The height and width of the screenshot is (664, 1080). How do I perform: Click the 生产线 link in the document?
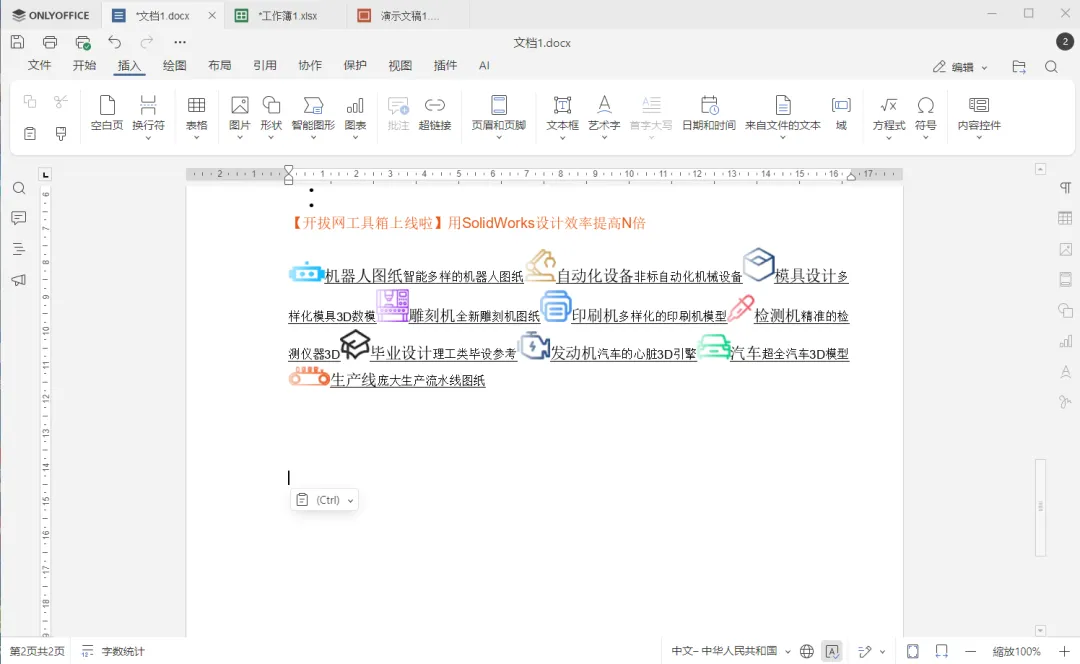pyautogui.click(x=353, y=380)
